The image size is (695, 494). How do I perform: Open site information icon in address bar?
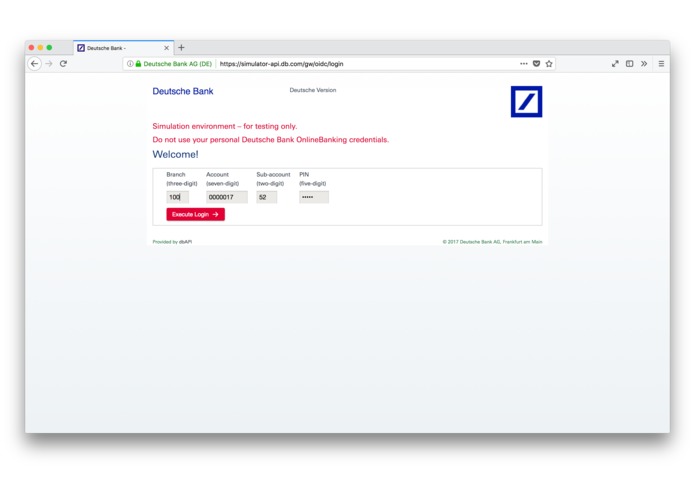pos(130,64)
